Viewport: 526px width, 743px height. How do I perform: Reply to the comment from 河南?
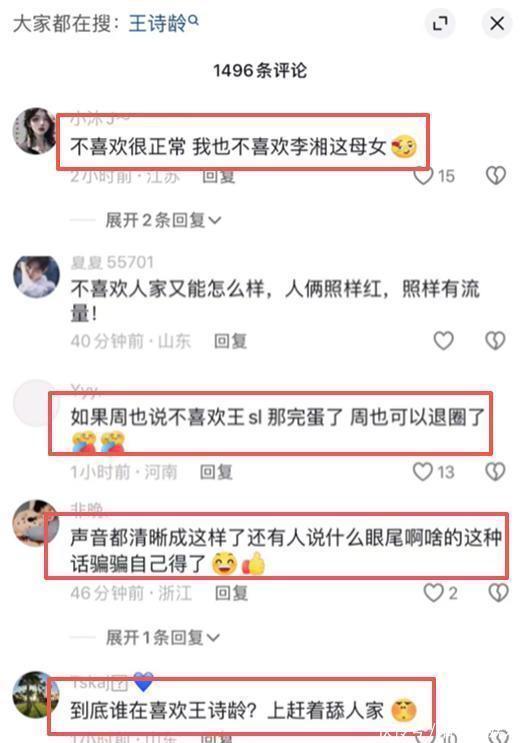tap(216, 472)
